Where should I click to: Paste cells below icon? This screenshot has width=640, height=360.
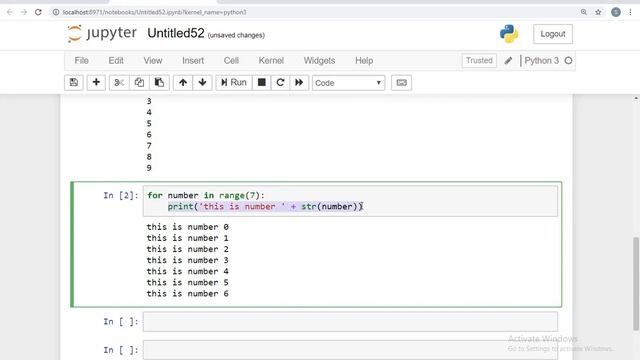click(x=159, y=82)
